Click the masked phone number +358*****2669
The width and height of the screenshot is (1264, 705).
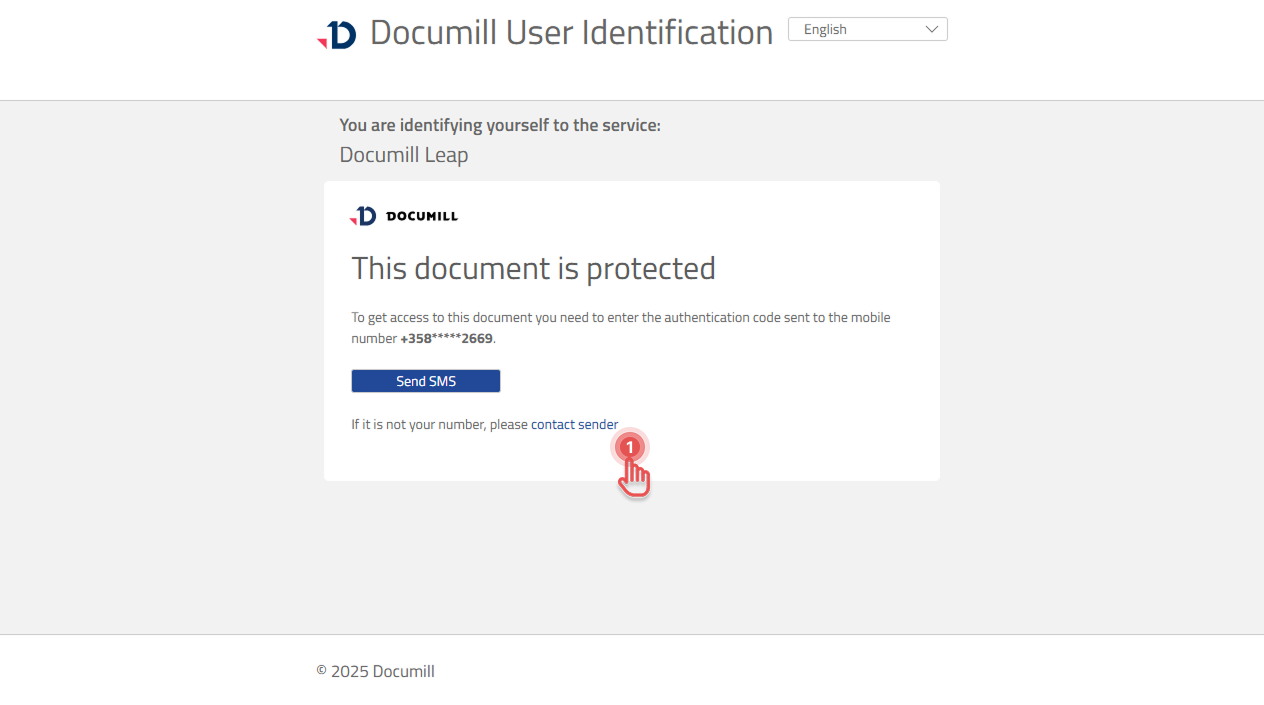(446, 338)
